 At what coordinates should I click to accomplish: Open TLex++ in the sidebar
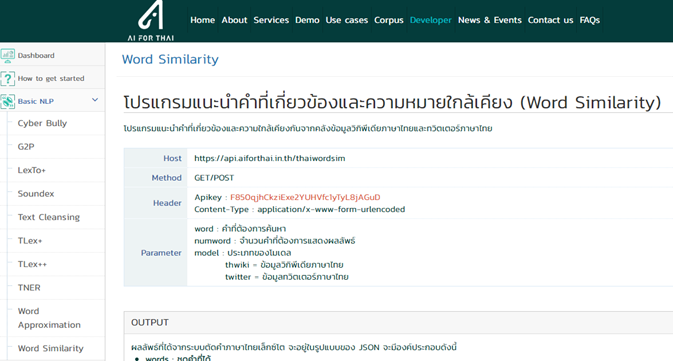tap(32, 264)
